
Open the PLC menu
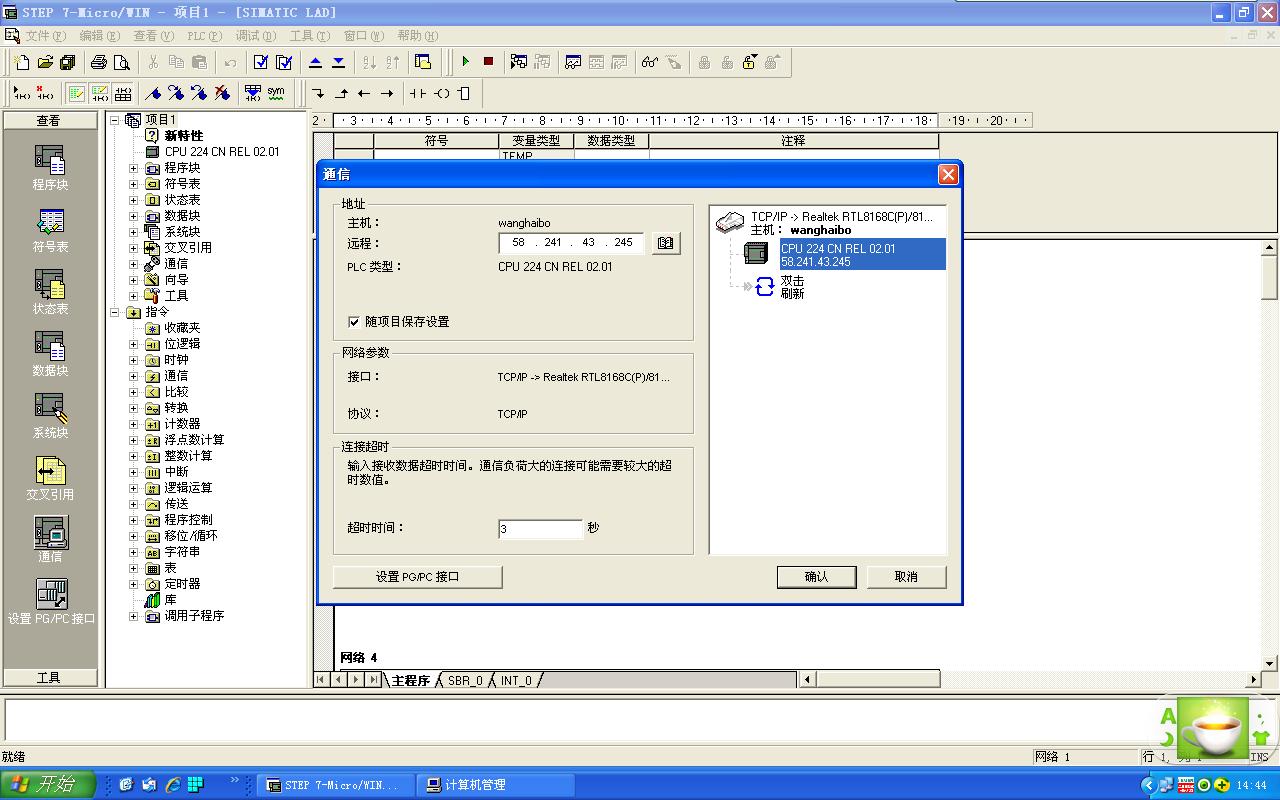[203, 36]
